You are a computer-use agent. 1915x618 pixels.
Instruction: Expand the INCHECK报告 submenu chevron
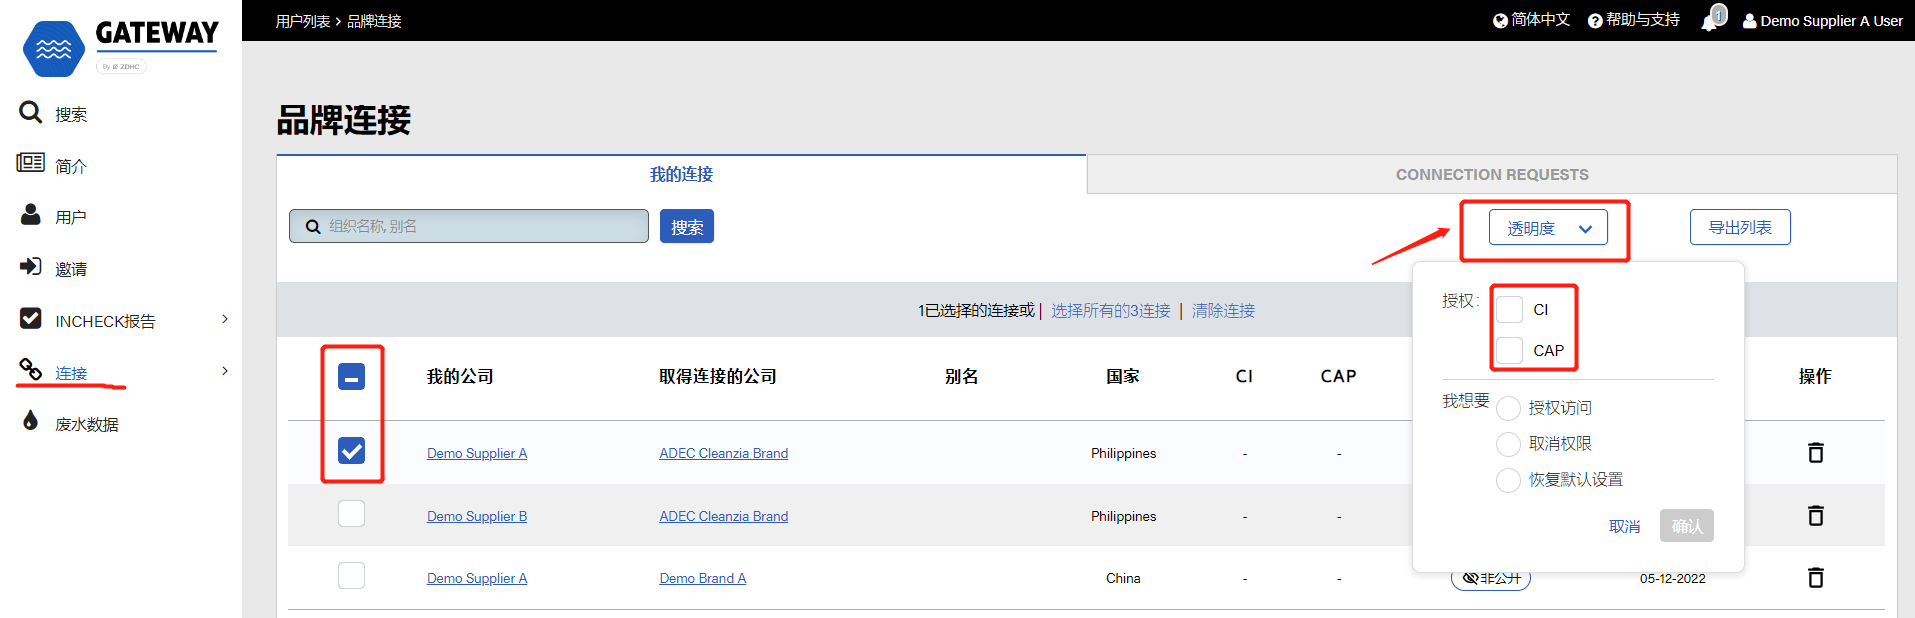pos(225,319)
